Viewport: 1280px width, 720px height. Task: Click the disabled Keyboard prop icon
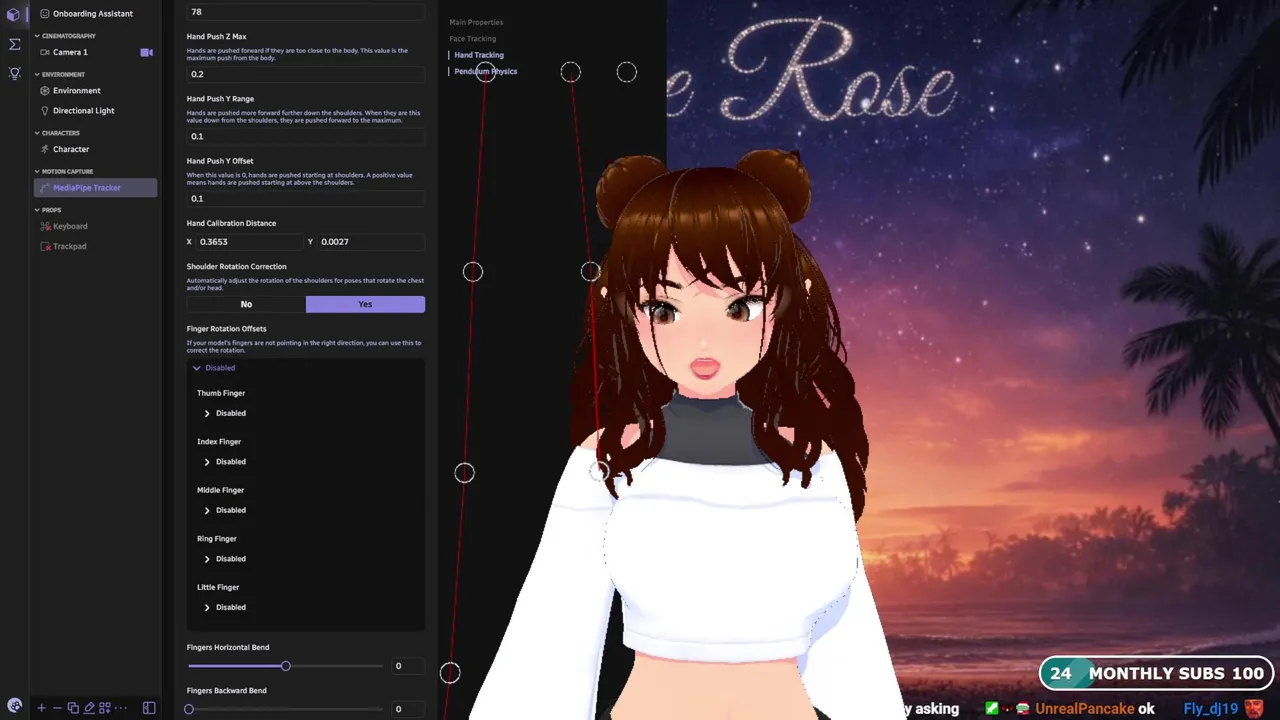click(x=44, y=226)
